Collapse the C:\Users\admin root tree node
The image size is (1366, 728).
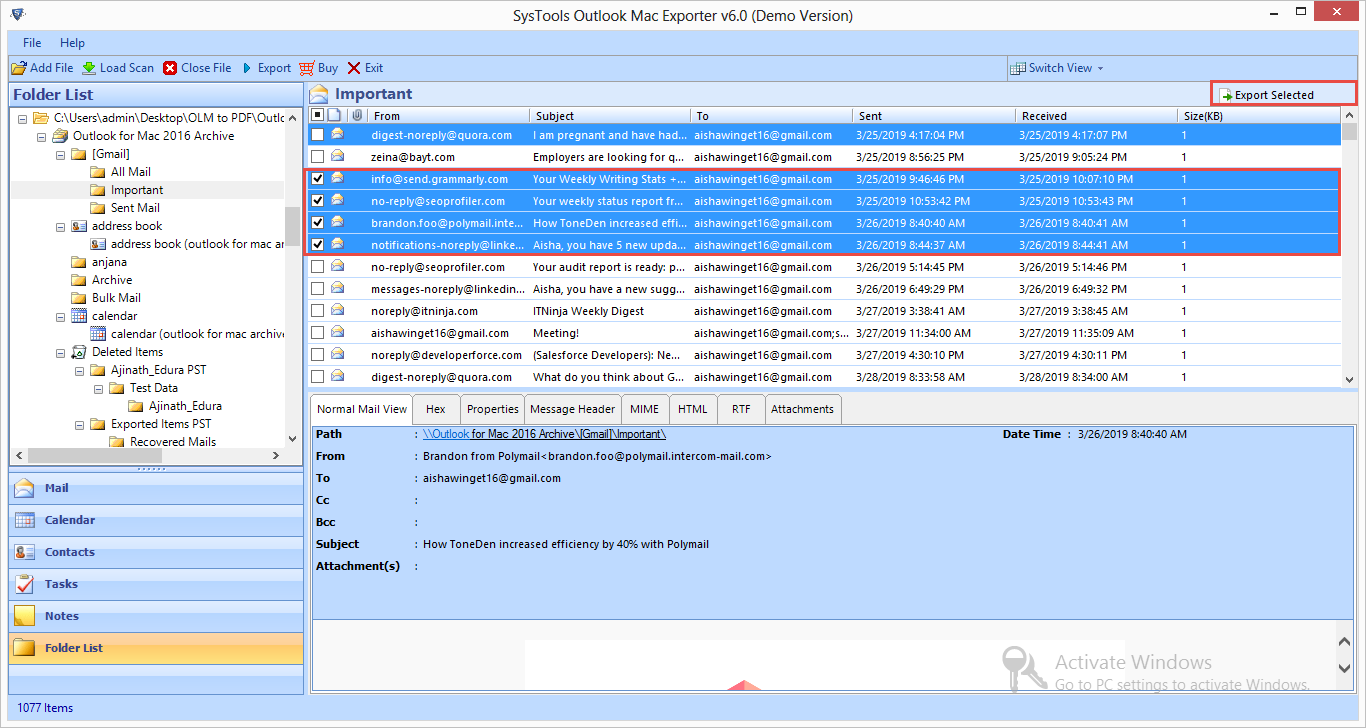click(x=23, y=118)
